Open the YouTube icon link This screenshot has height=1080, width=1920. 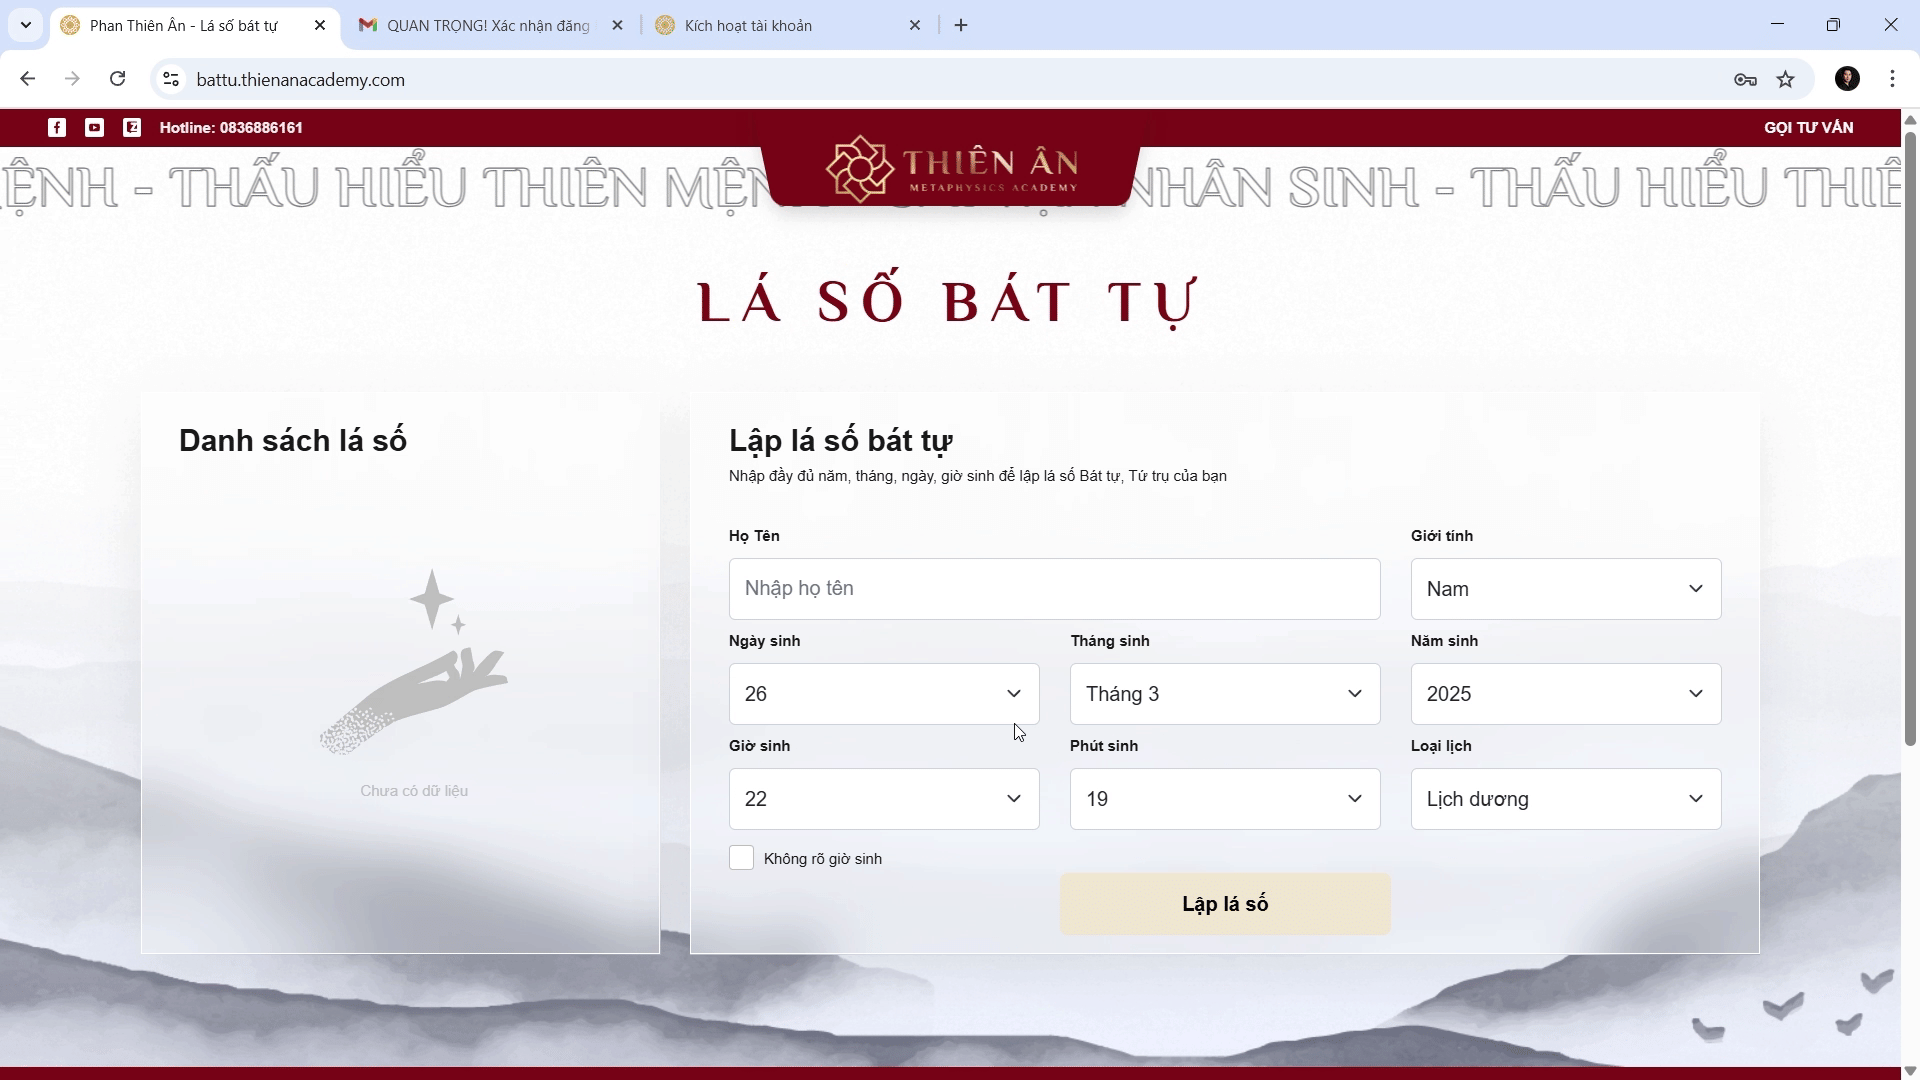[x=94, y=127]
